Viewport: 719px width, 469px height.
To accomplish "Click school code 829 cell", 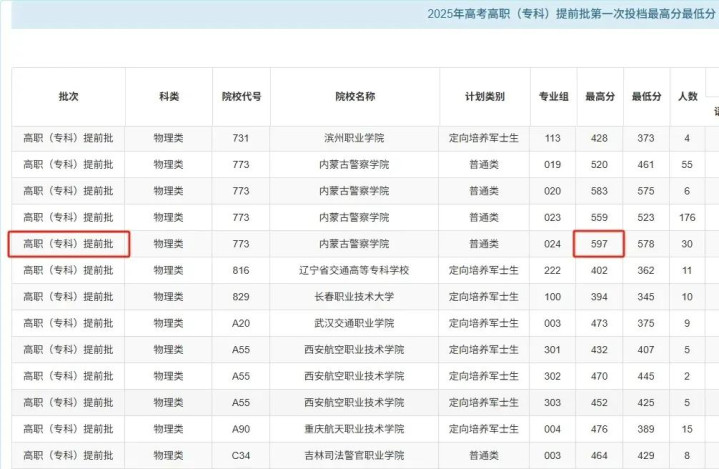I will tap(241, 297).
